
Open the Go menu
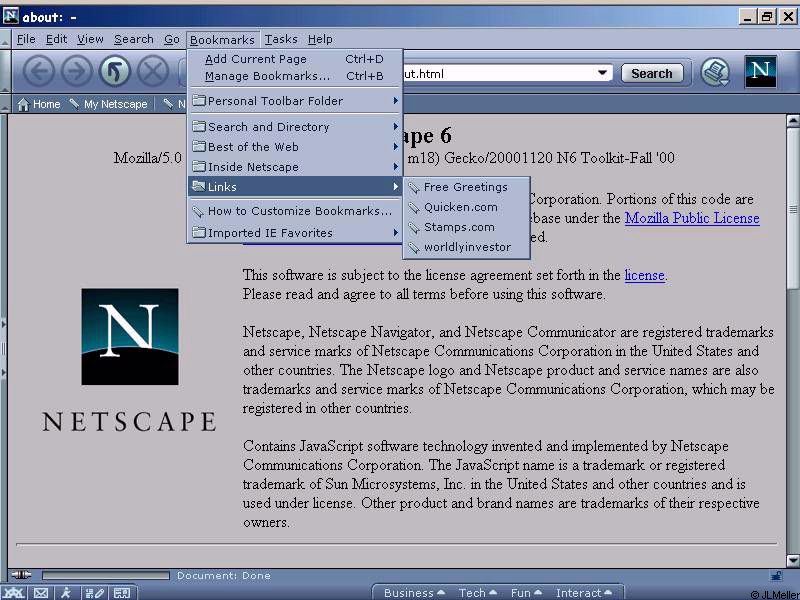coord(172,39)
